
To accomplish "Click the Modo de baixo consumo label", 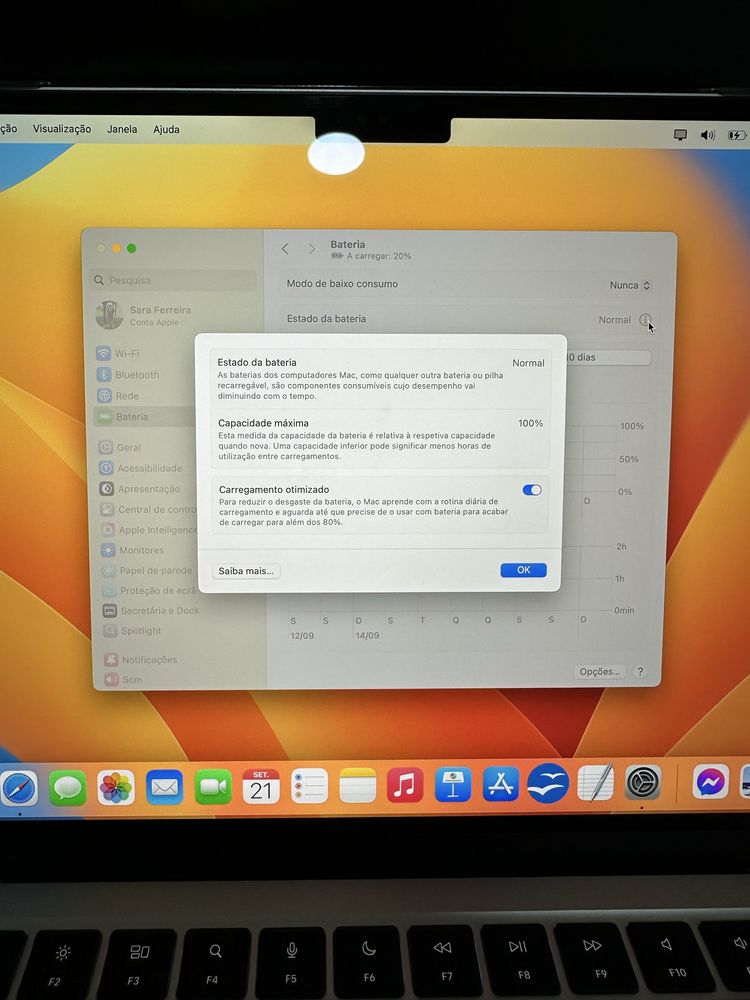I will (342, 284).
